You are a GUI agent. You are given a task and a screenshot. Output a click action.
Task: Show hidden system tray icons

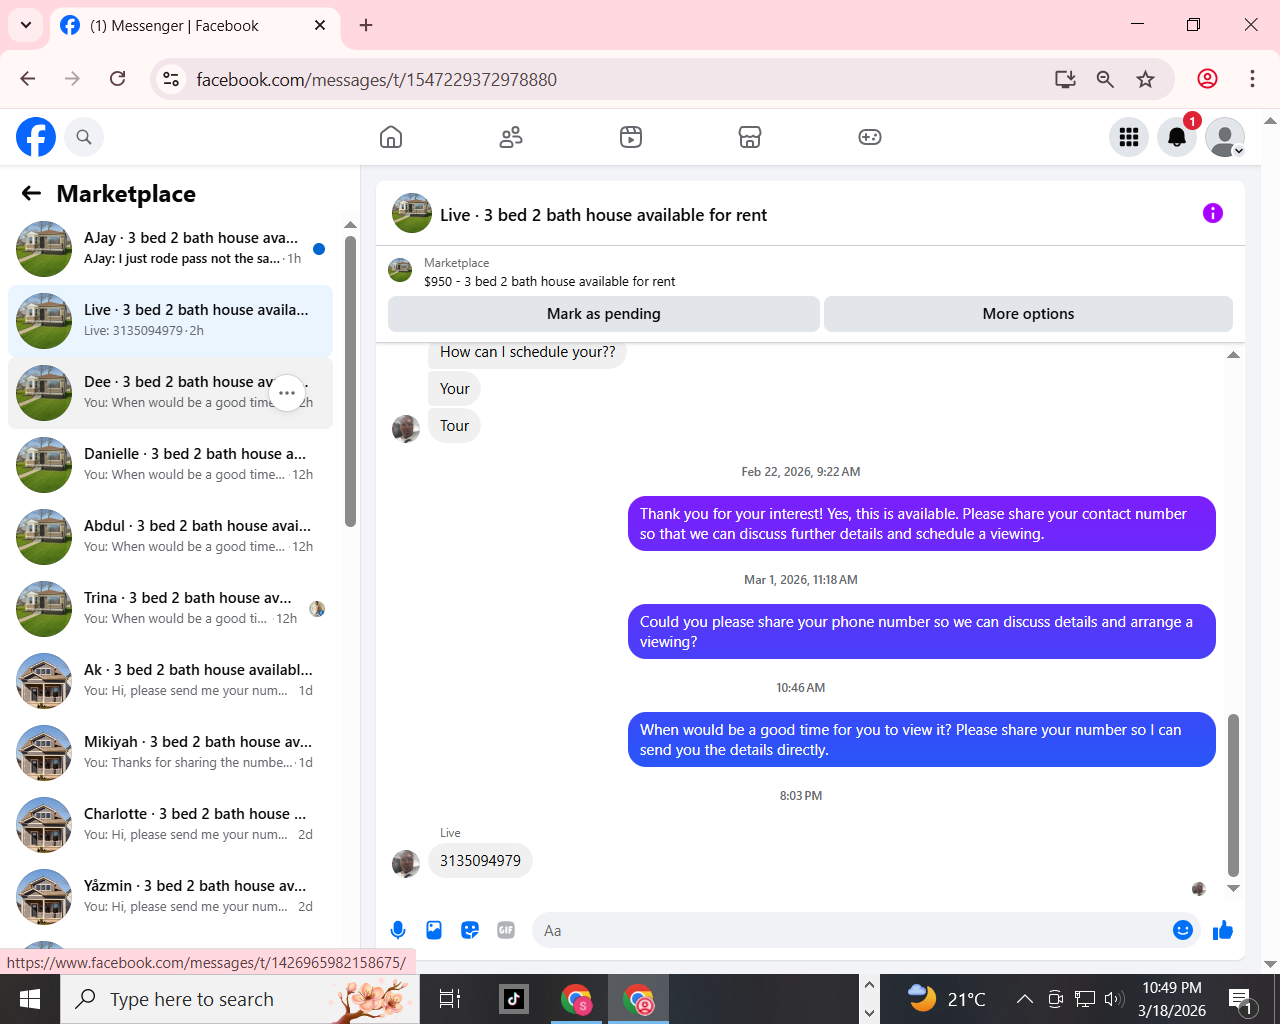1025,998
